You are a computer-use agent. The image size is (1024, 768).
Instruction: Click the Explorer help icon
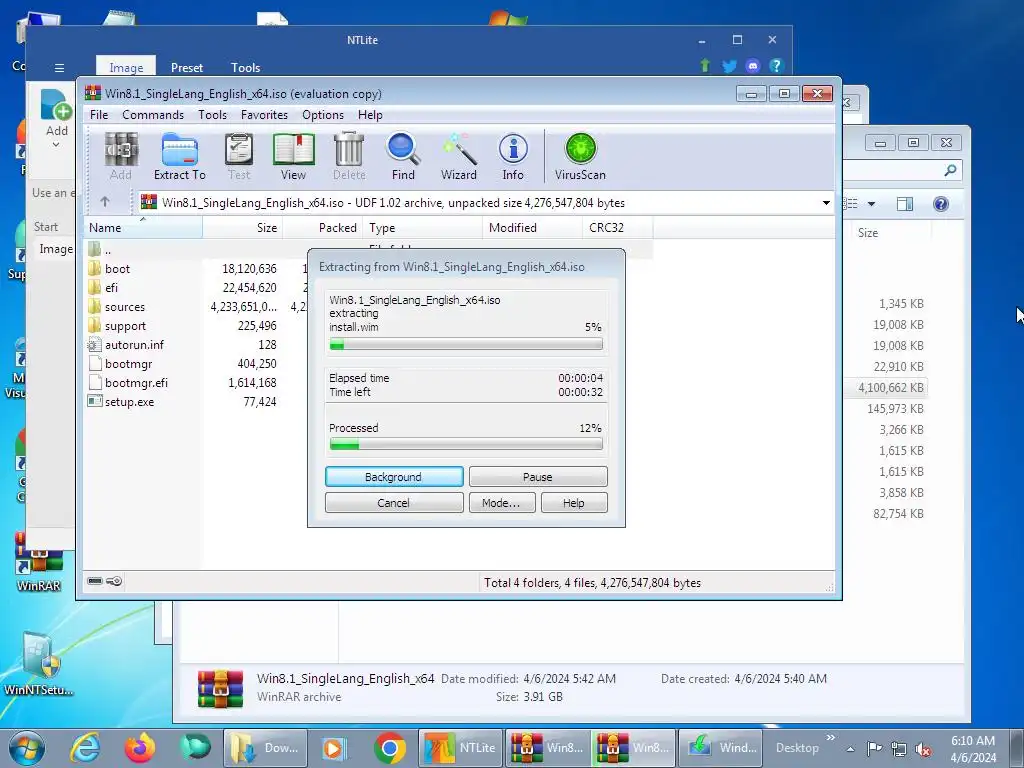940,204
